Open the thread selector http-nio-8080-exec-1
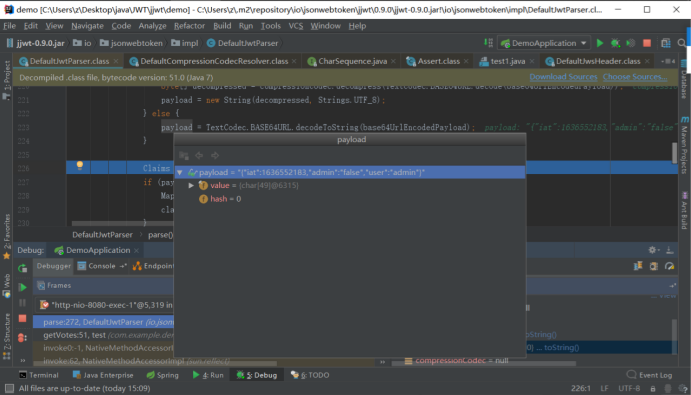The width and height of the screenshot is (691, 395). click(x=104, y=305)
